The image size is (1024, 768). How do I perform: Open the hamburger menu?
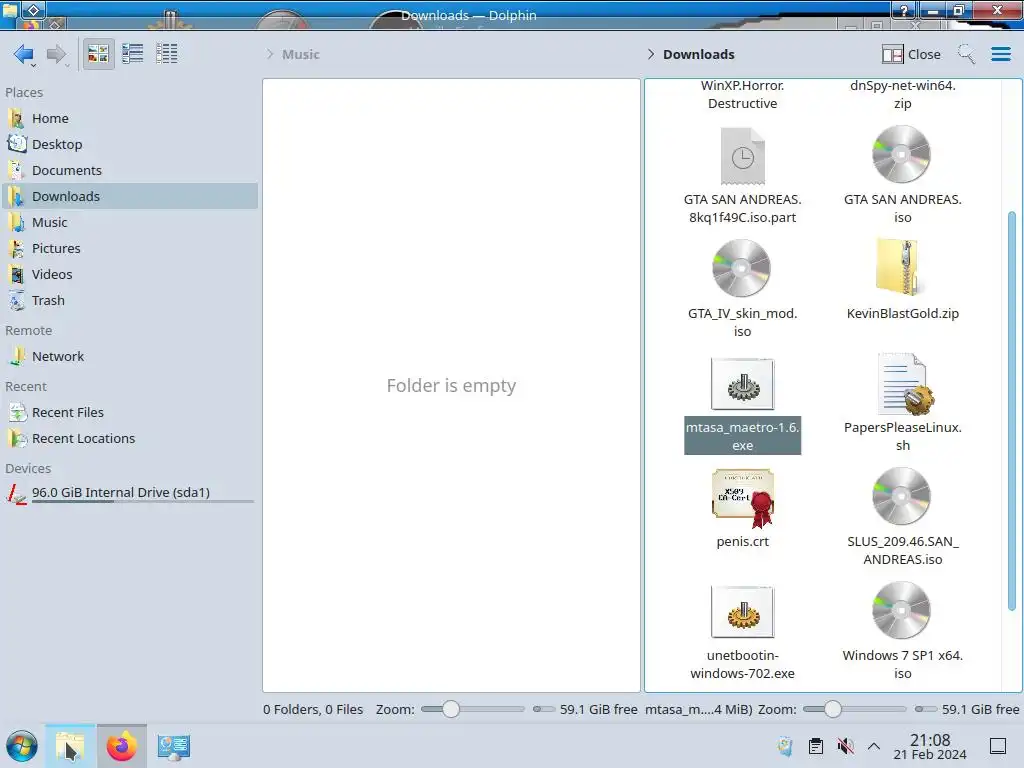tap(1000, 54)
